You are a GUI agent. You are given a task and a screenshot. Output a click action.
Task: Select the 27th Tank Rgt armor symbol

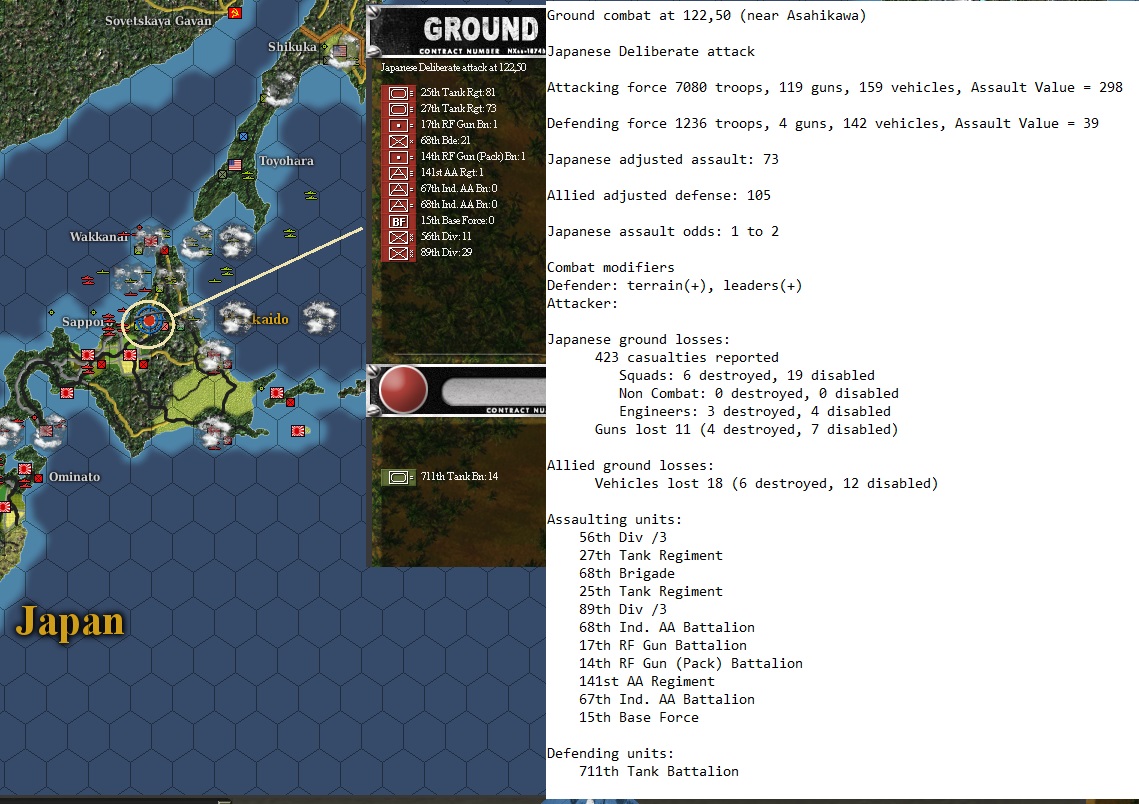[x=398, y=109]
